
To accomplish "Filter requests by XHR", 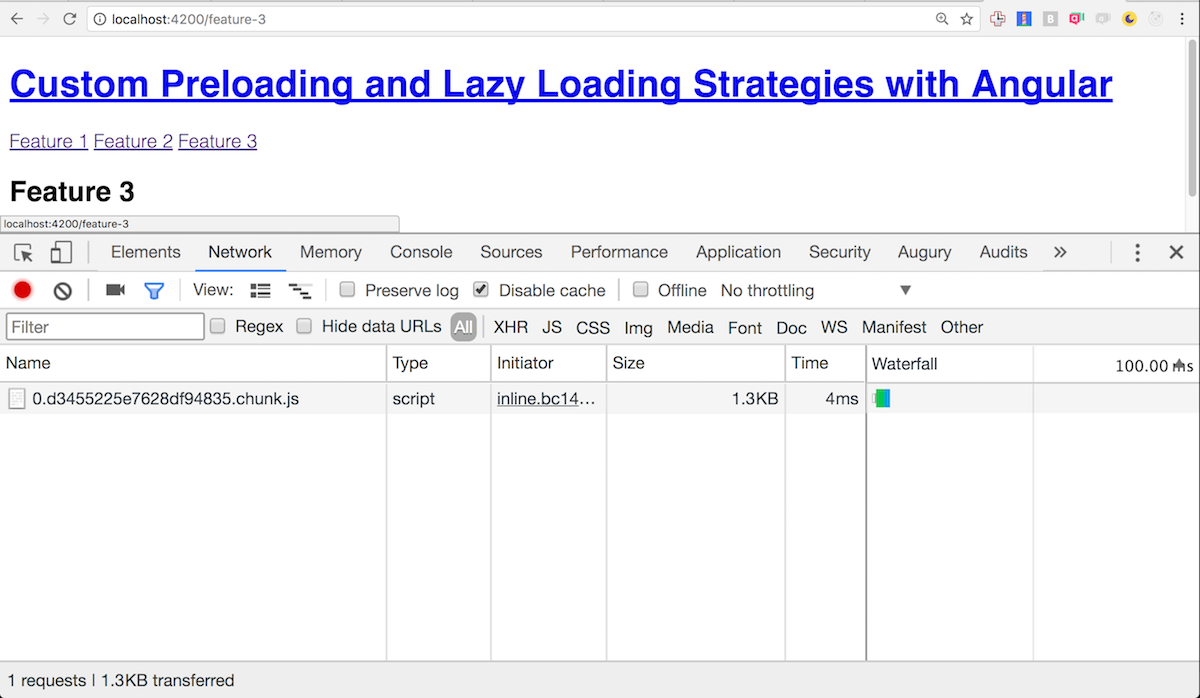I will (x=511, y=327).
